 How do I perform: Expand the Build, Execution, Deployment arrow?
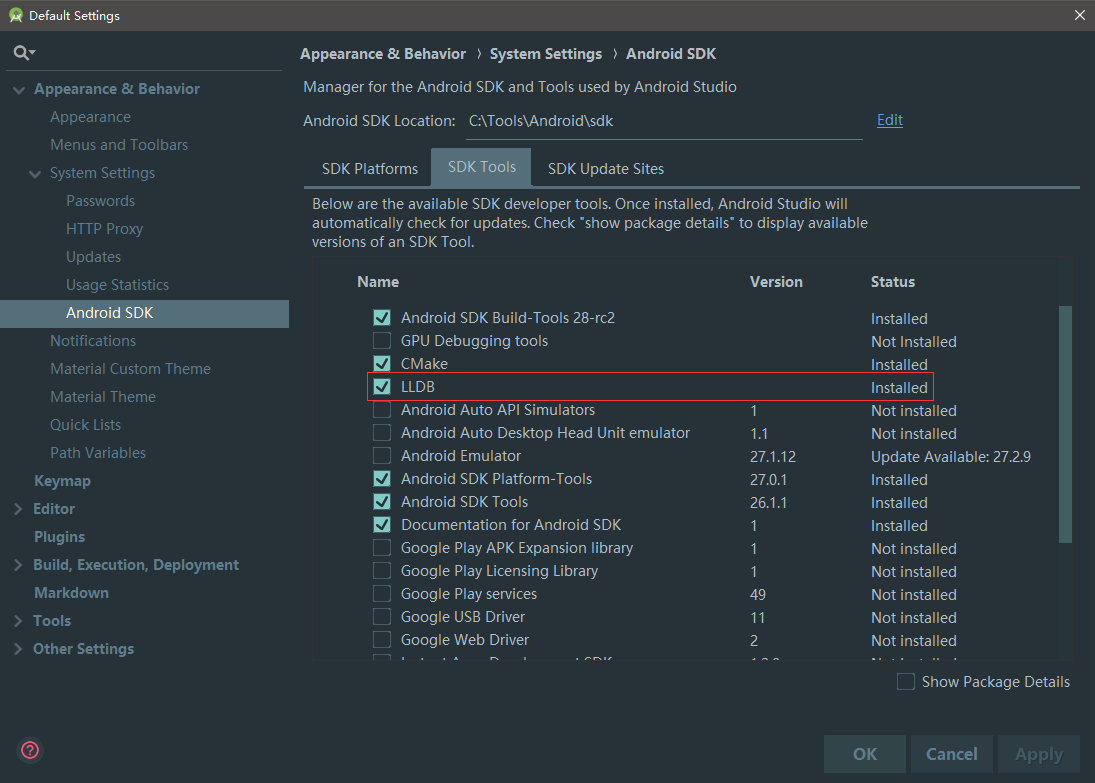coord(18,564)
